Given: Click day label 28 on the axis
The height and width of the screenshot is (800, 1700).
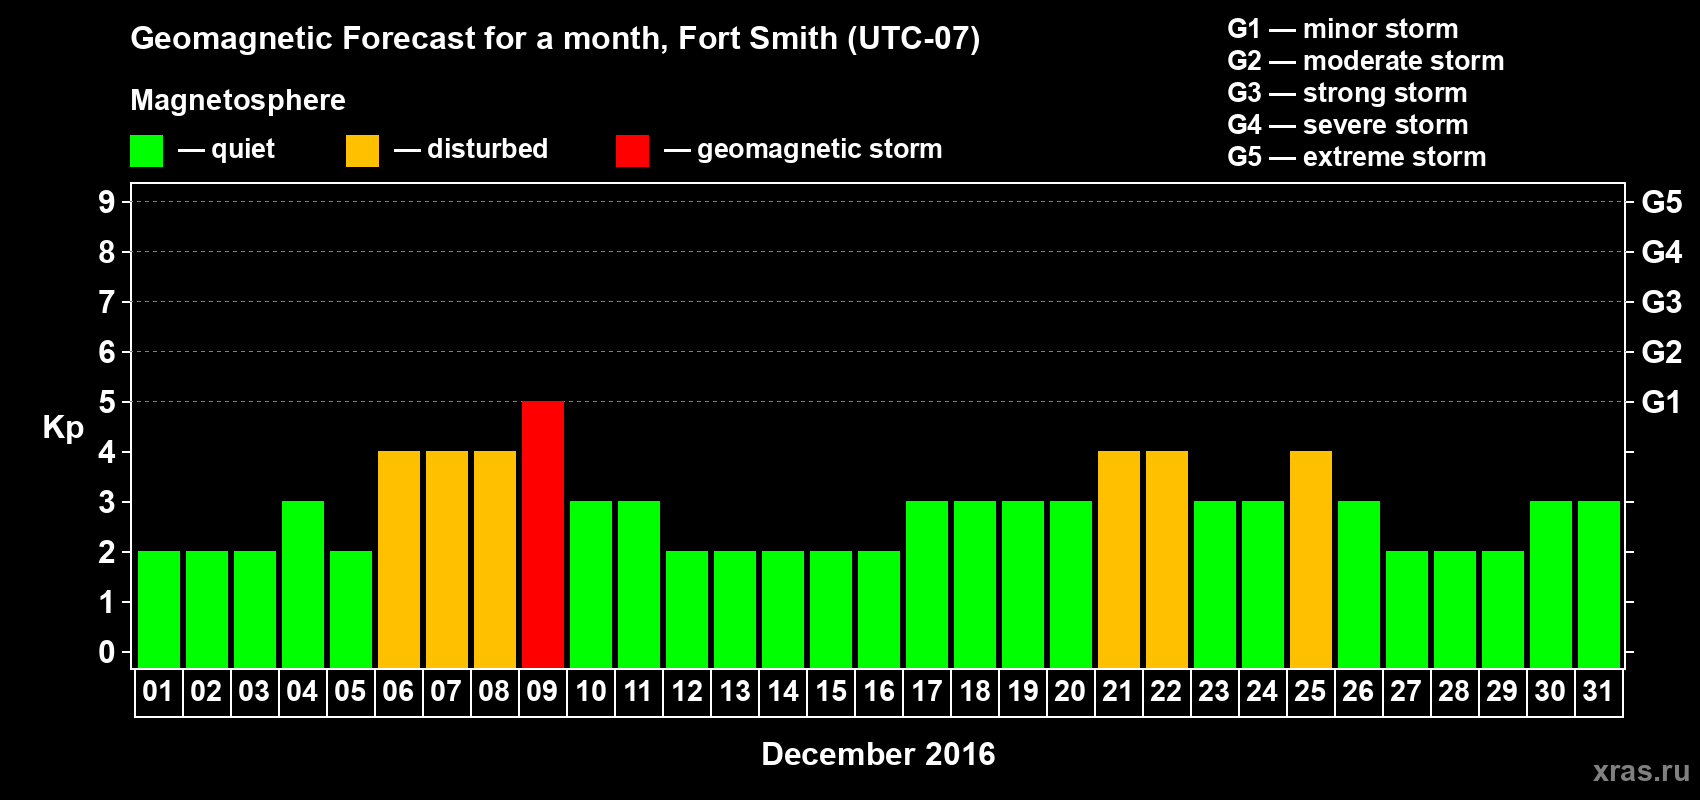Looking at the screenshot, I should pyautogui.click(x=1454, y=691).
